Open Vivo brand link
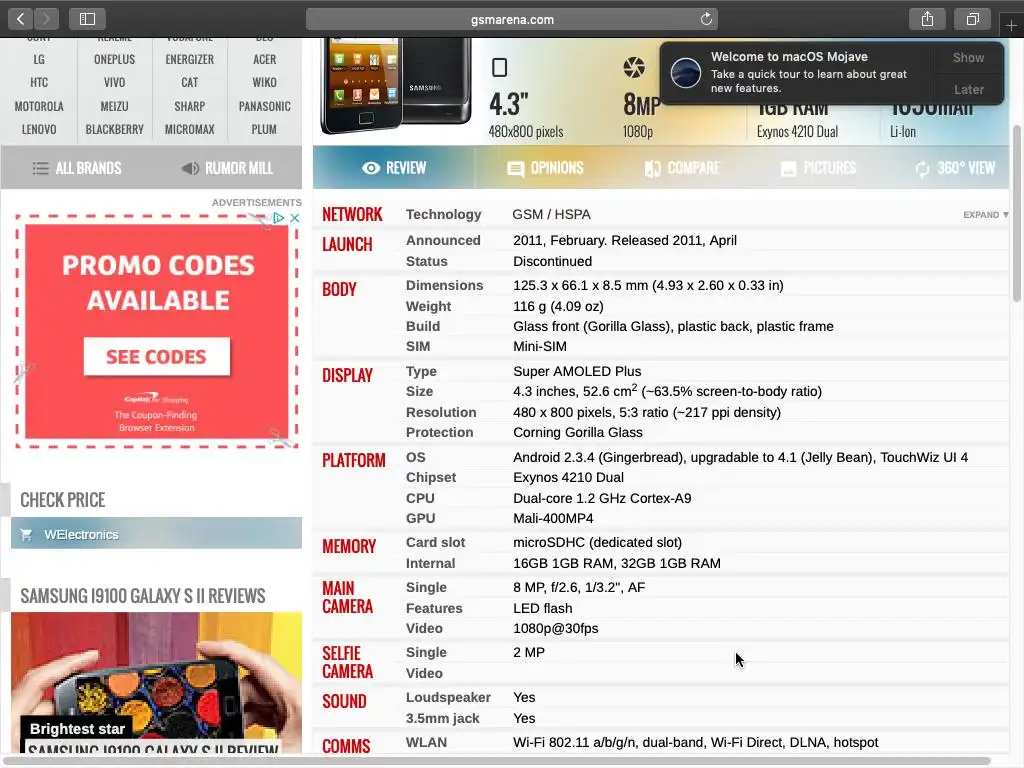Screen dimensions: 1024x768 (114, 82)
